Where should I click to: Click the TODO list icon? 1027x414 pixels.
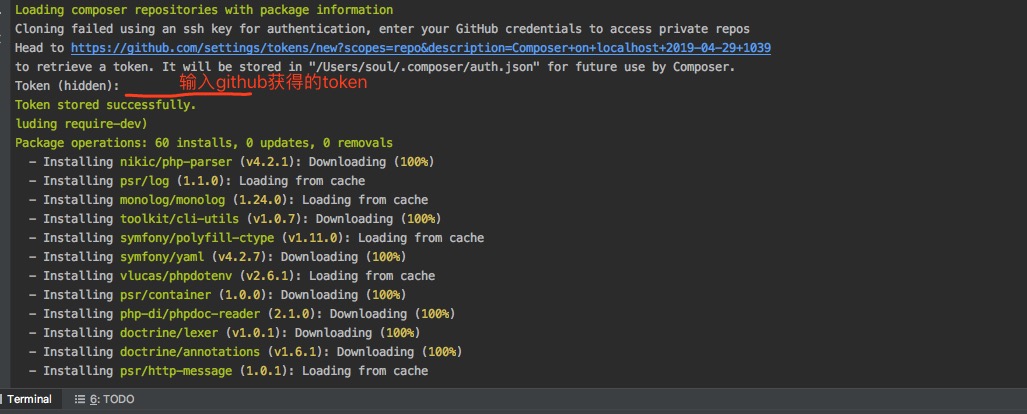click(x=80, y=399)
